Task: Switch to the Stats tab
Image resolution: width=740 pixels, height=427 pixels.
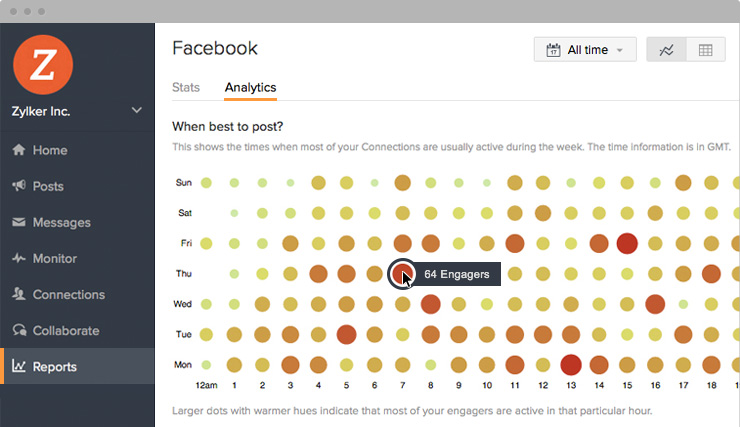Action: click(186, 87)
